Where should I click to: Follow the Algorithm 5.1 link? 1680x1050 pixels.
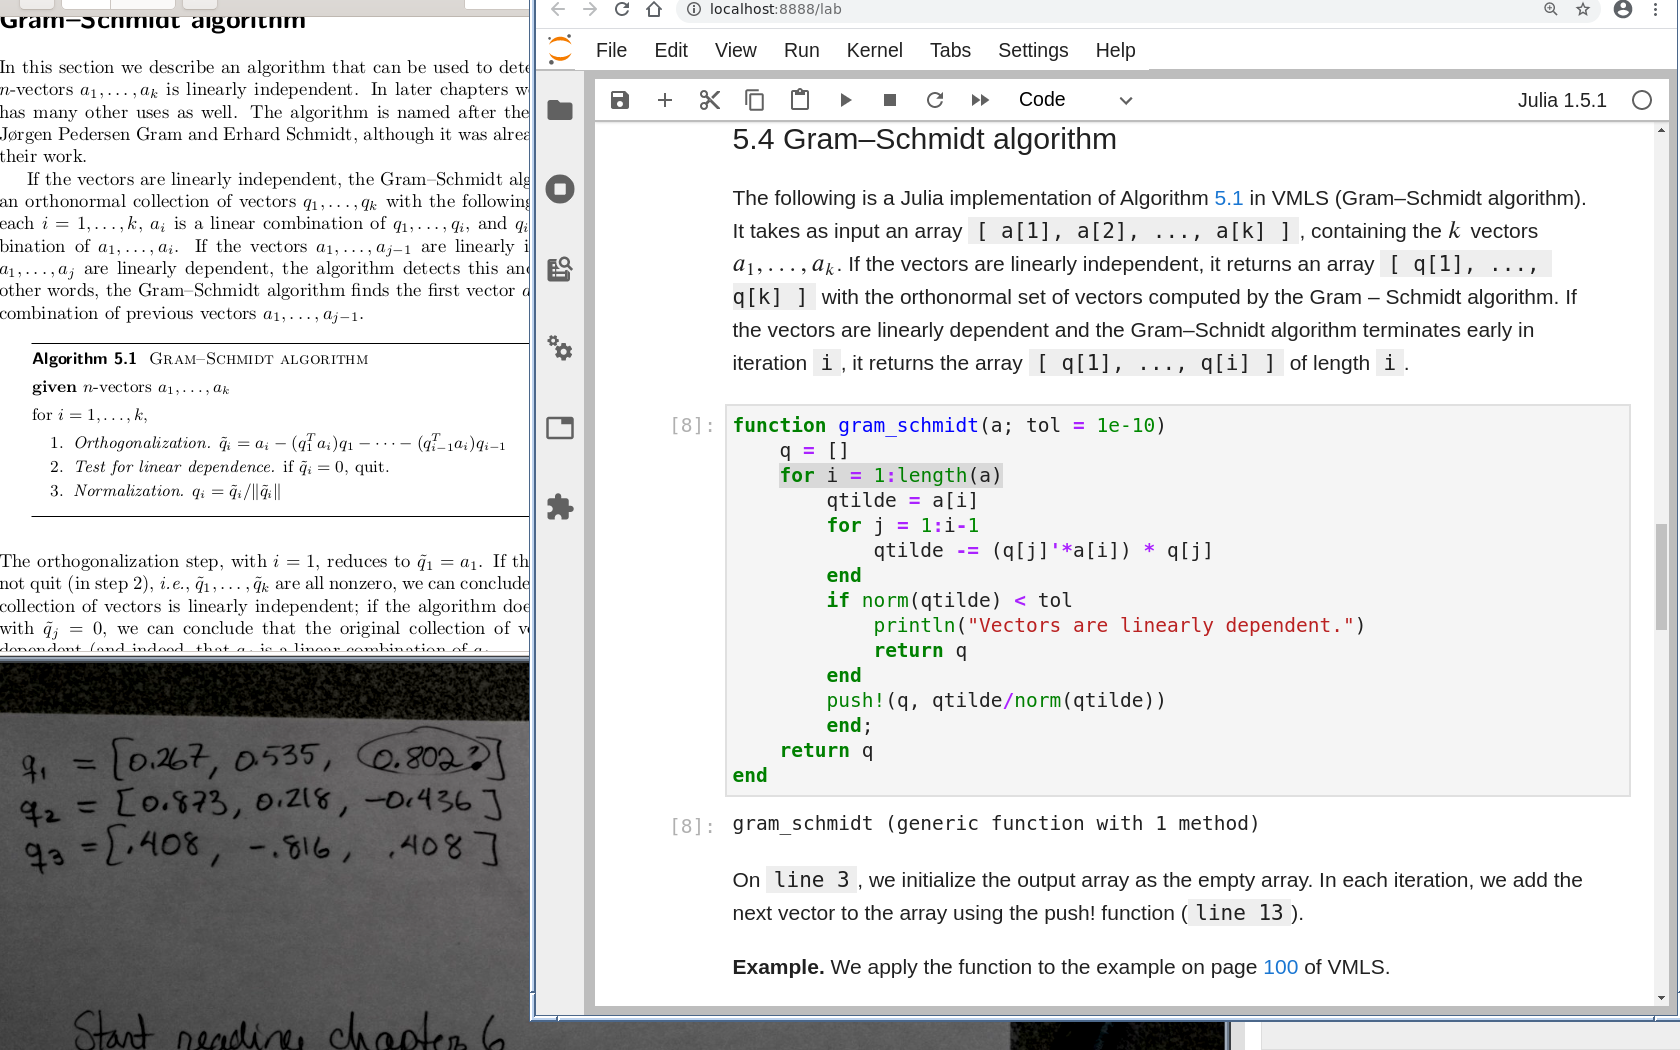[1228, 198]
